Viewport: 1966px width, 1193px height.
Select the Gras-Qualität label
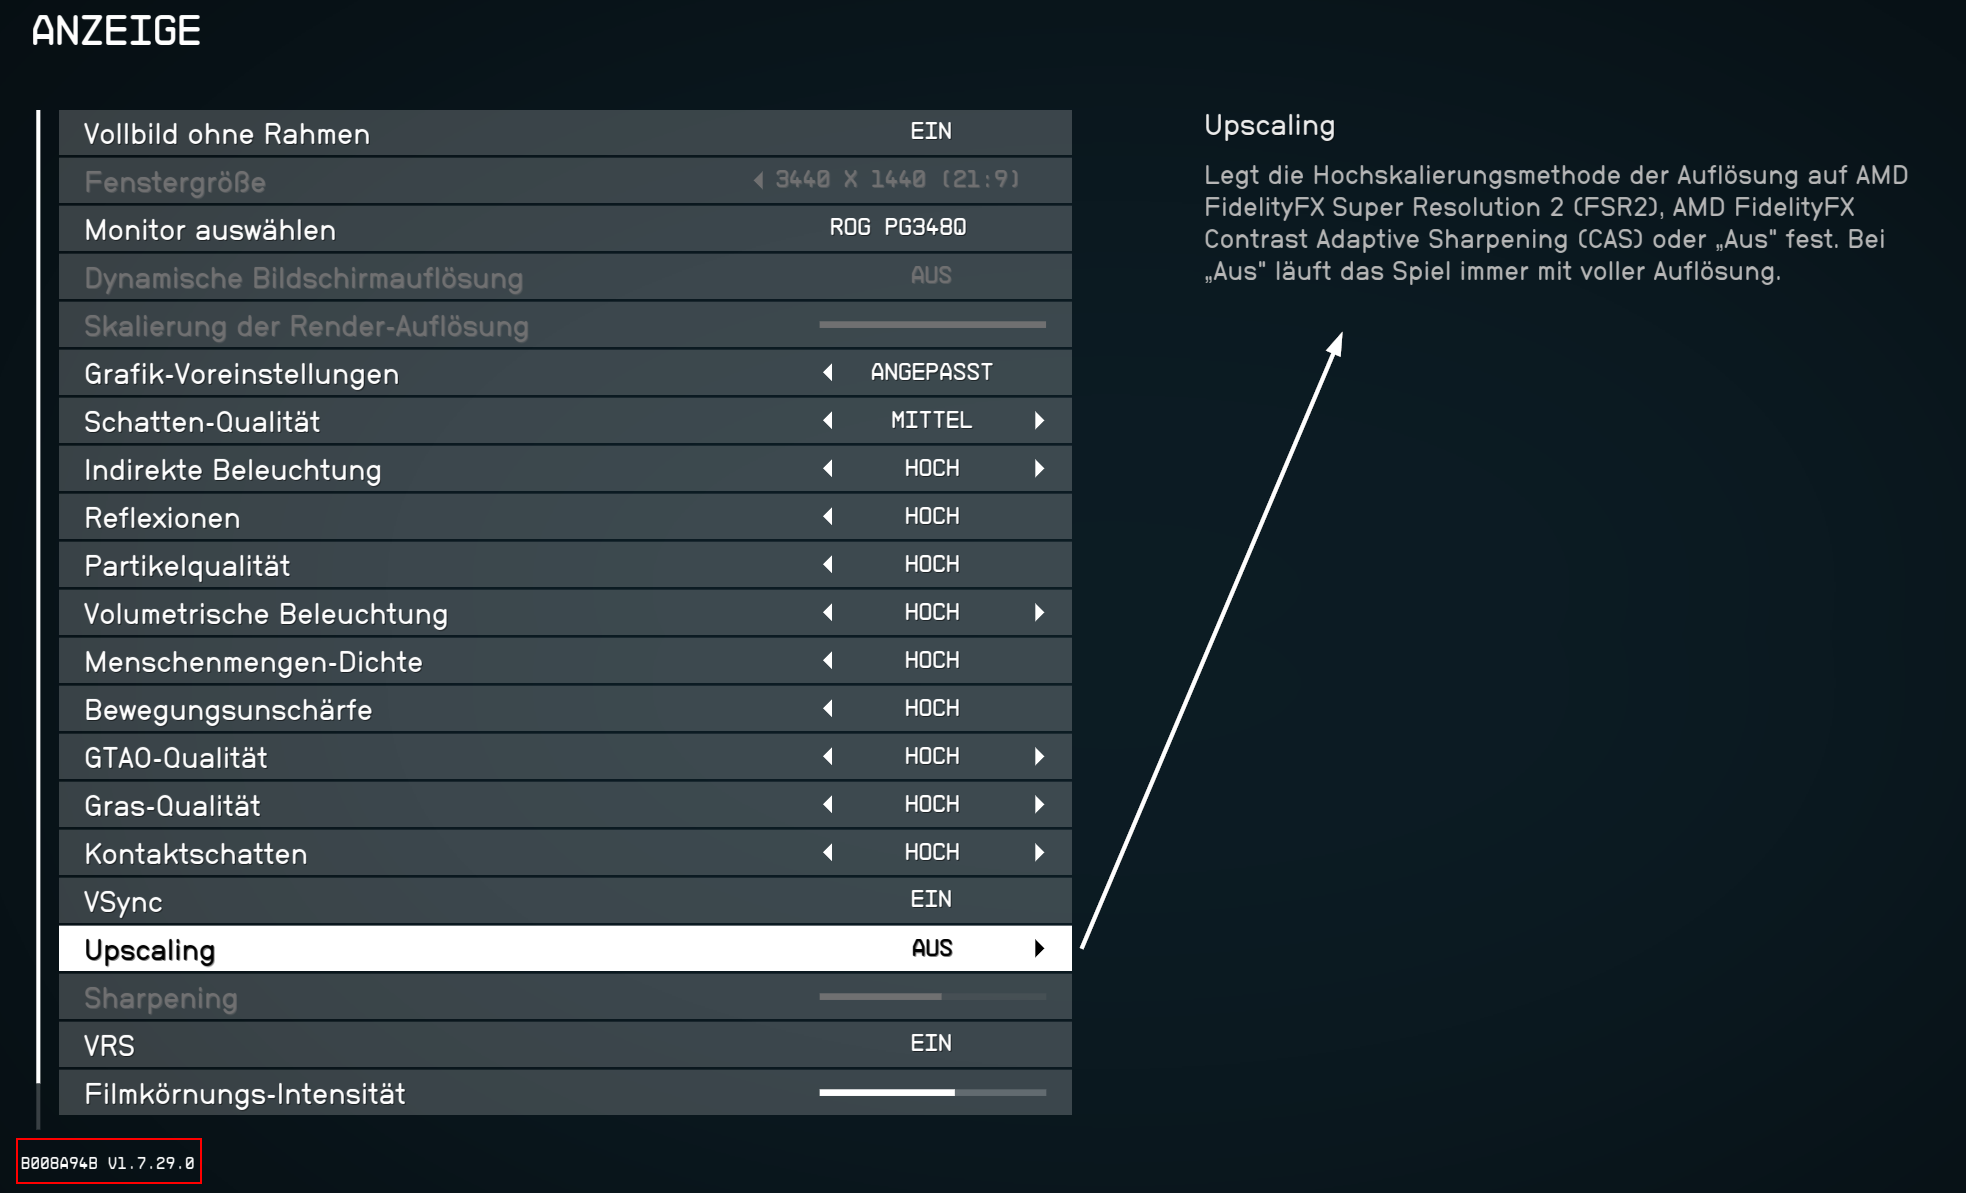coord(172,806)
